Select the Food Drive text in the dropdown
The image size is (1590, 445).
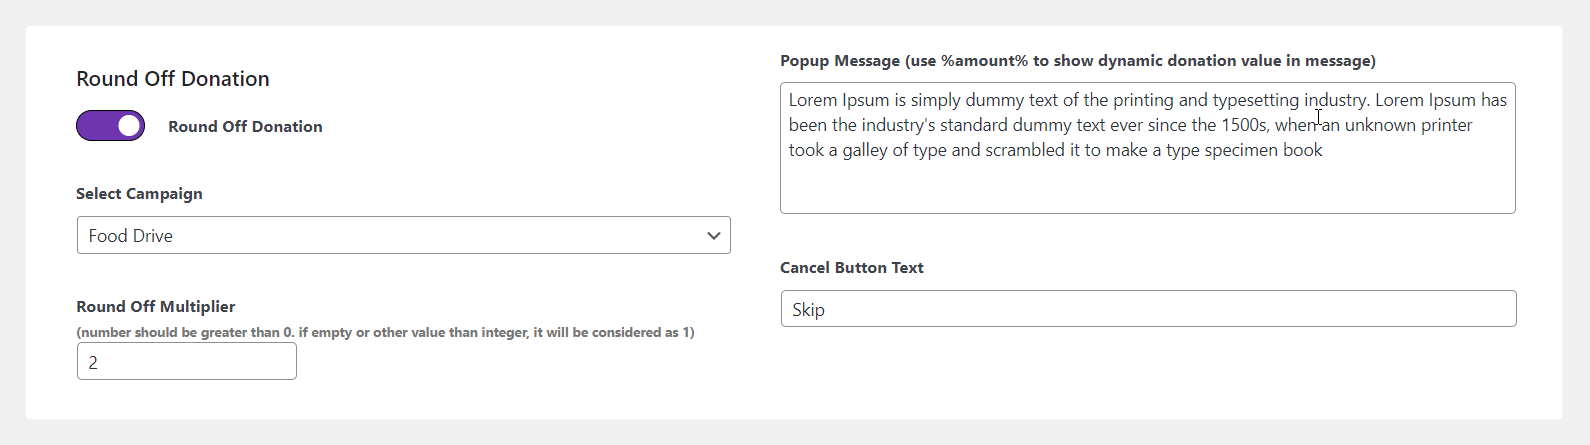pyautogui.click(x=131, y=236)
